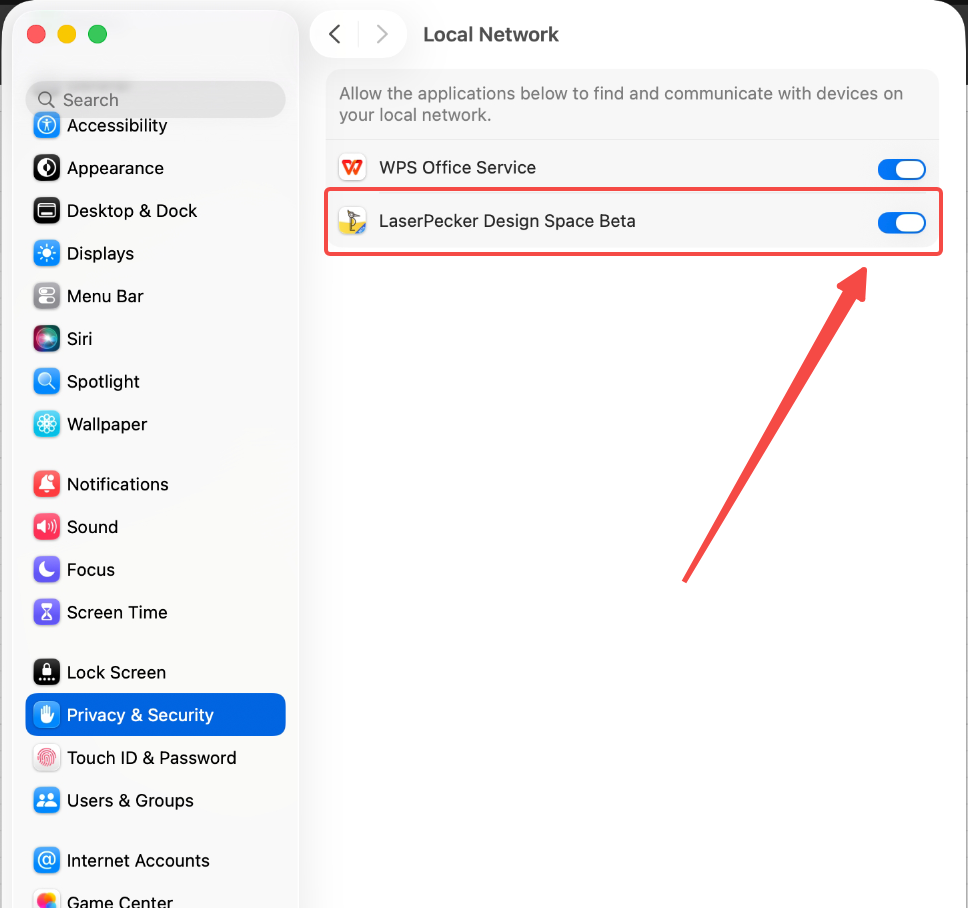Open Notifications settings
The image size is (968, 908).
click(x=155, y=484)
